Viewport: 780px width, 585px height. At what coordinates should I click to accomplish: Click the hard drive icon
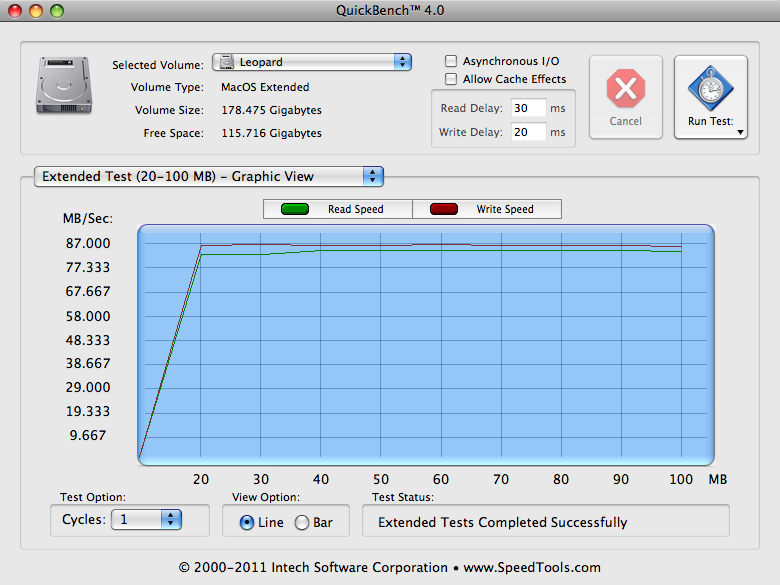(x=64, y=85)
